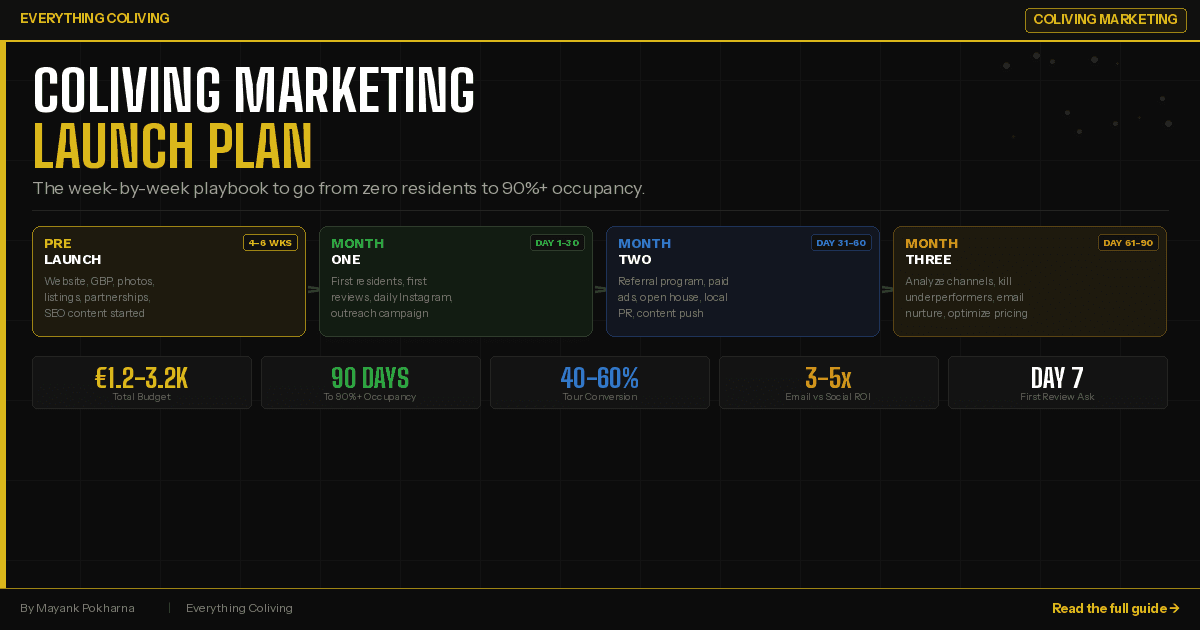
Task: Click the arrow icon beside Read the full guide
Action: tap(1177, 608)
